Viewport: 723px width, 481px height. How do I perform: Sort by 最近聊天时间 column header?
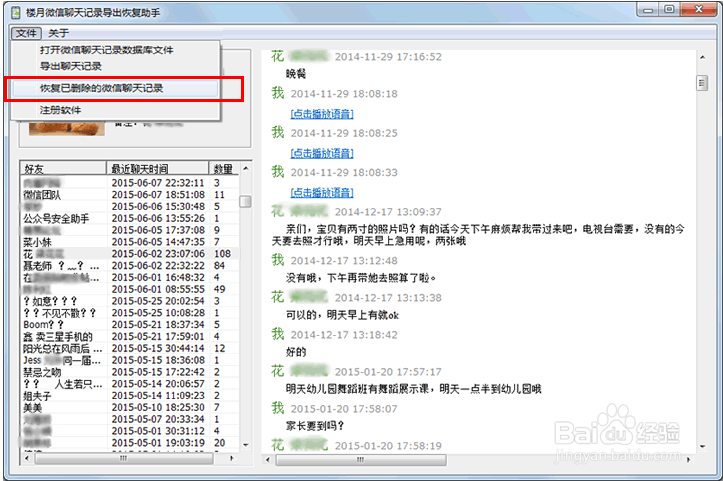[158, 169]
